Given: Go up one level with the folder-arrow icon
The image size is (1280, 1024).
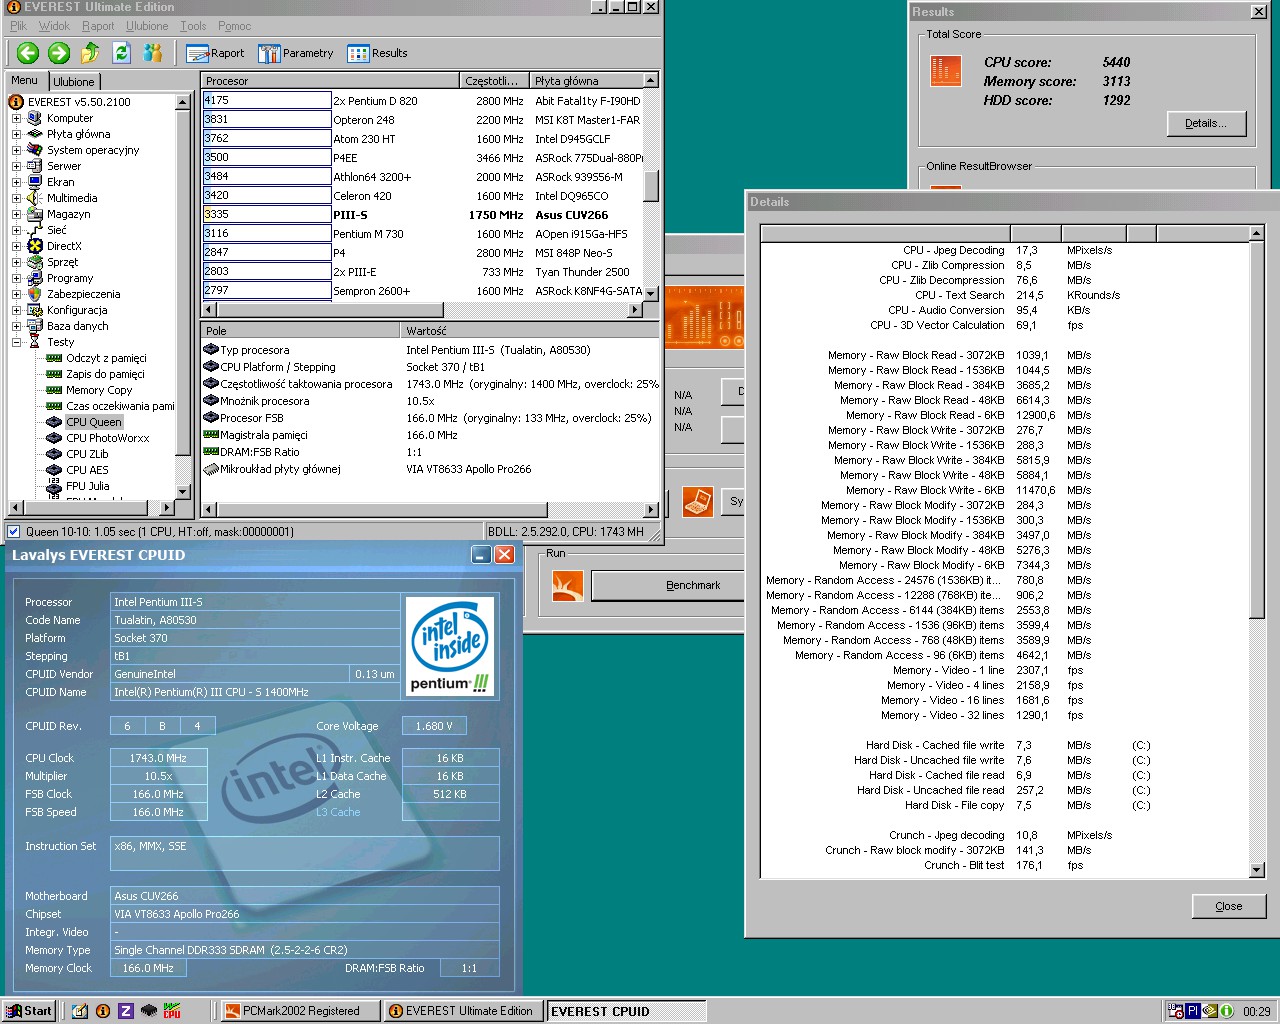Looking at the screenshot, I should pos(90,53).
